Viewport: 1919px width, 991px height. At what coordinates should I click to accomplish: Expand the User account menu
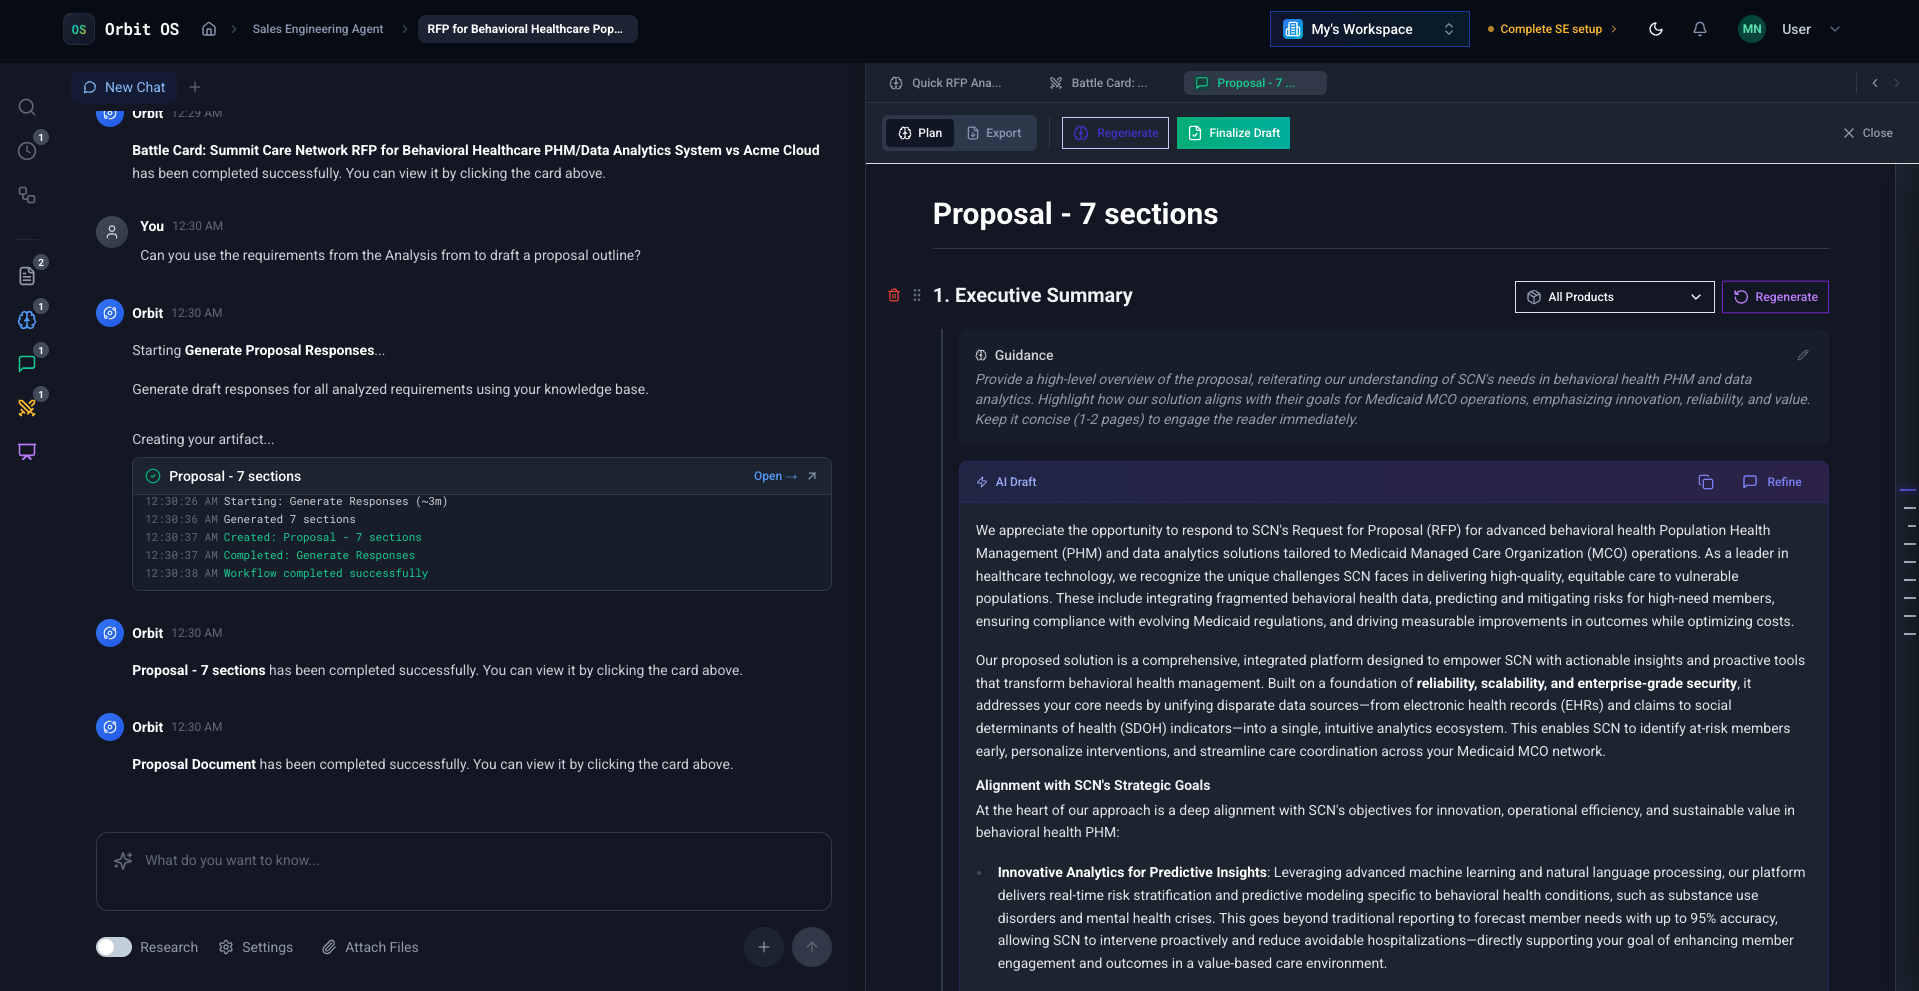(1836, 29)
